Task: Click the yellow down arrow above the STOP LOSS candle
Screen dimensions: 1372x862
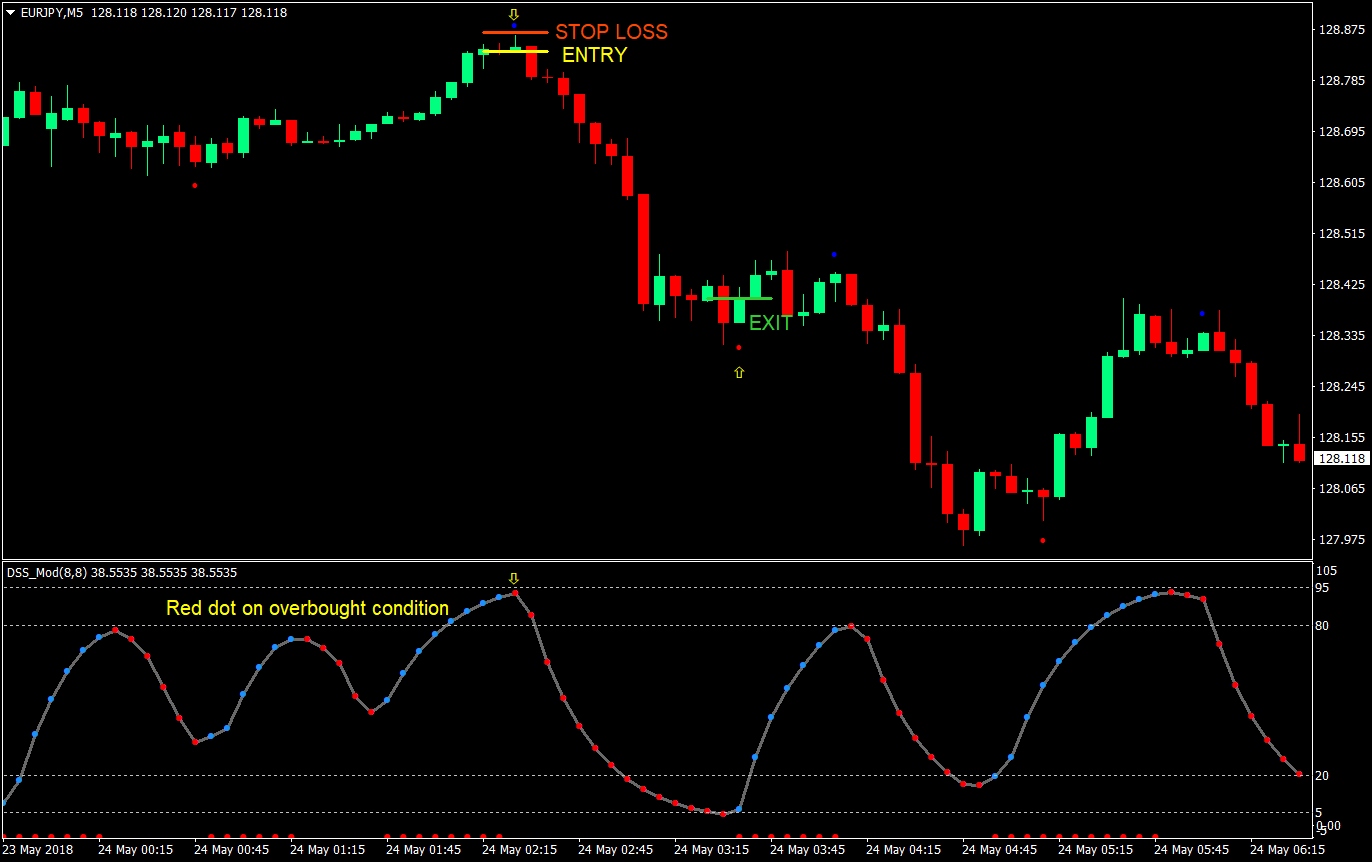Action: [514, 13]
